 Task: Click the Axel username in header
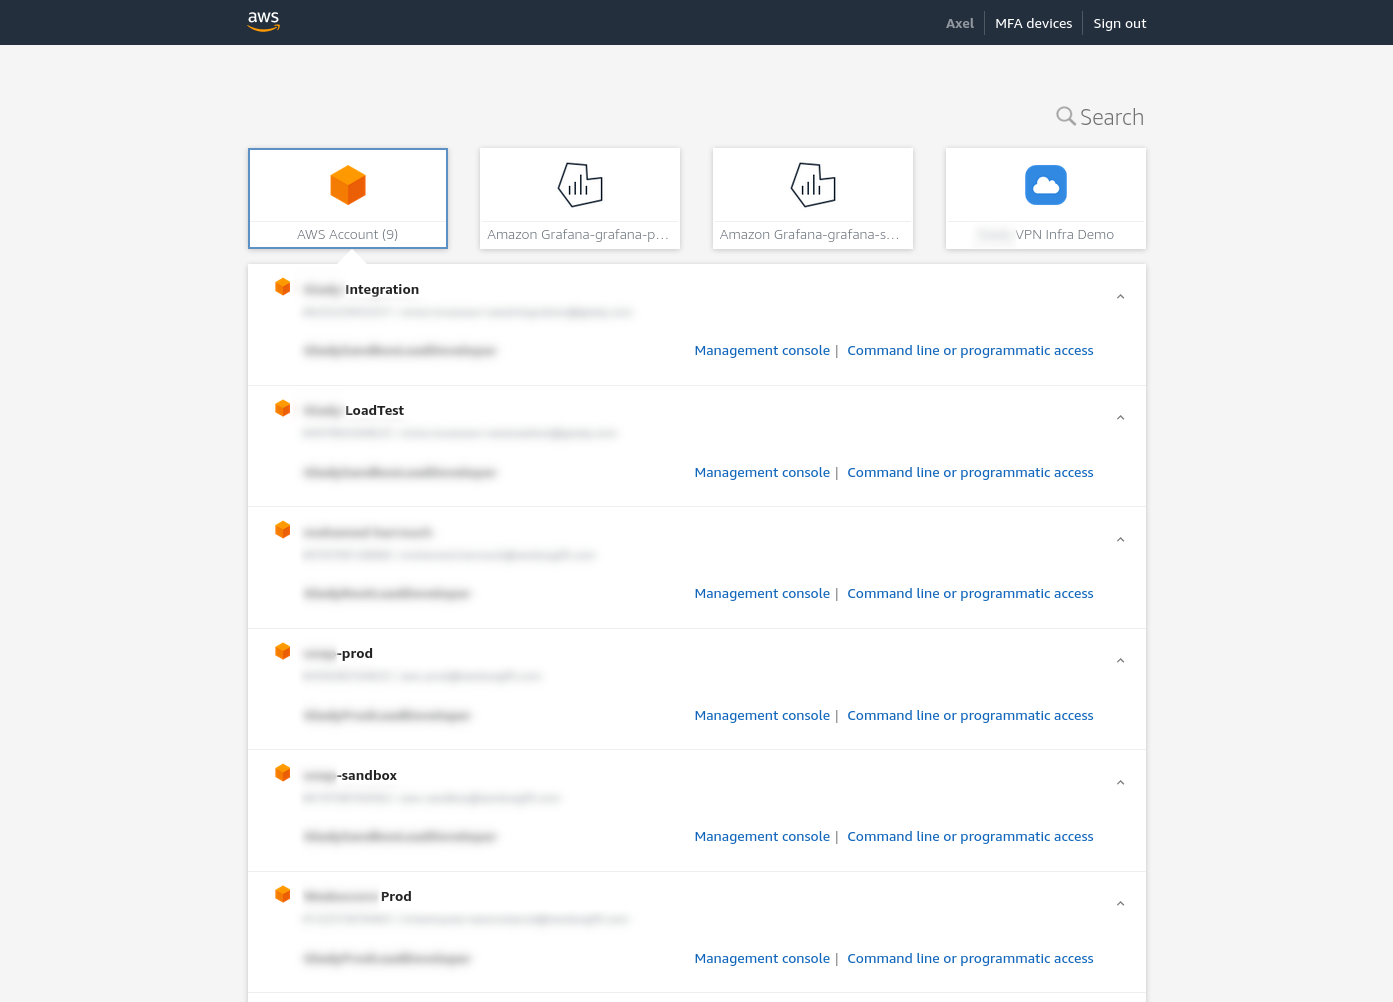pyautogui.click(x=960, y=23)
